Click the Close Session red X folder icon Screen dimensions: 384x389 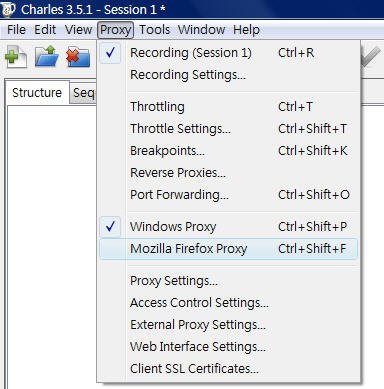[x=78, y=56]
